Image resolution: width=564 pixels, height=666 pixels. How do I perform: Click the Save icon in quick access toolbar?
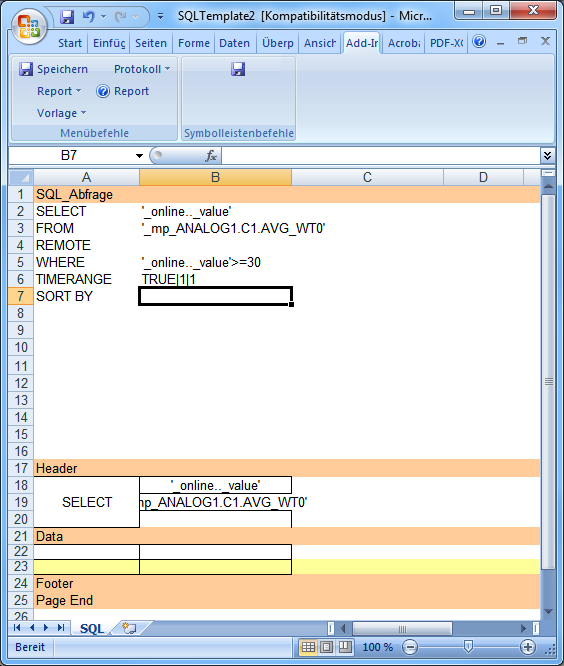[67, 17]
